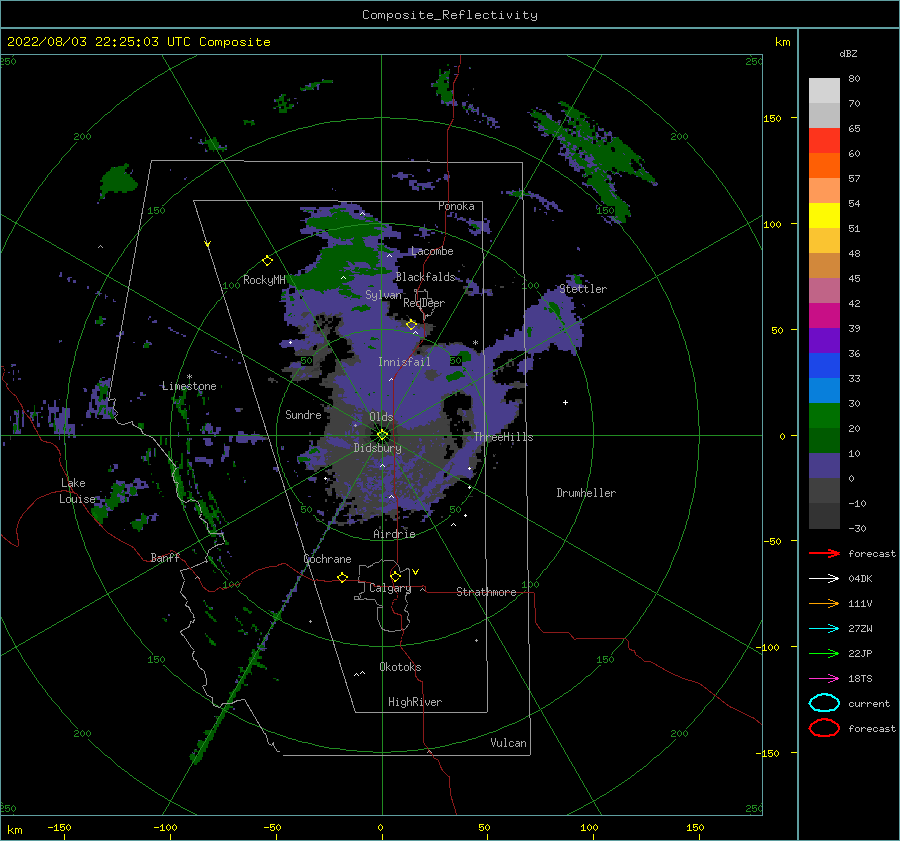
Task: Click the dBZ legend heading
Action: tap(848, 54)
